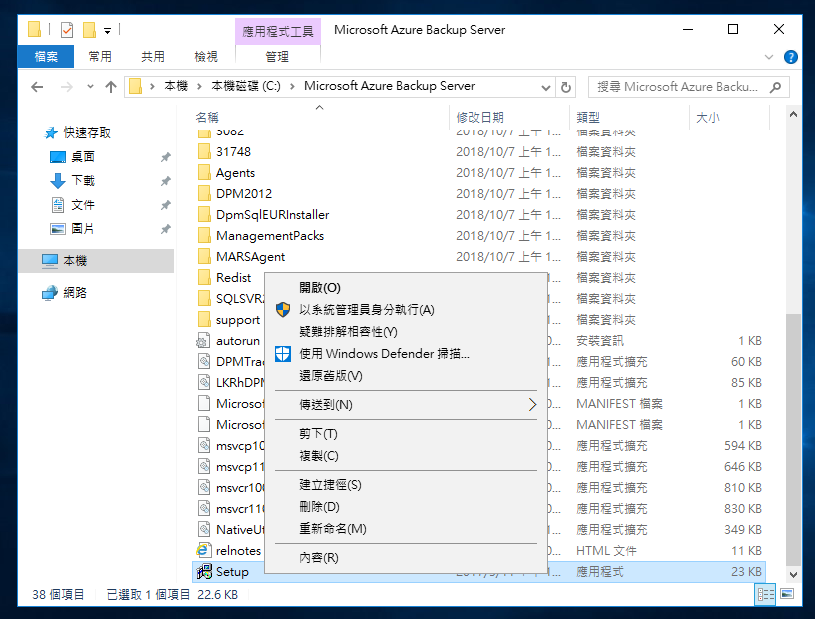Refresh the current folder view
The image size is (815, 619).
(566, 87)
